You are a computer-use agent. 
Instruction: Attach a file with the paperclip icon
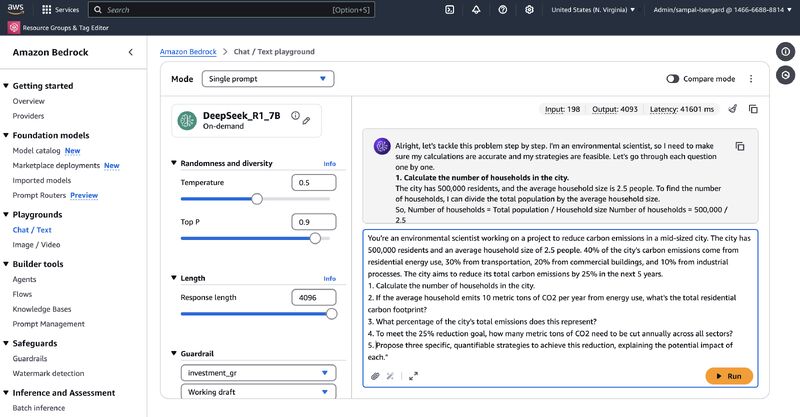(375, 376)
